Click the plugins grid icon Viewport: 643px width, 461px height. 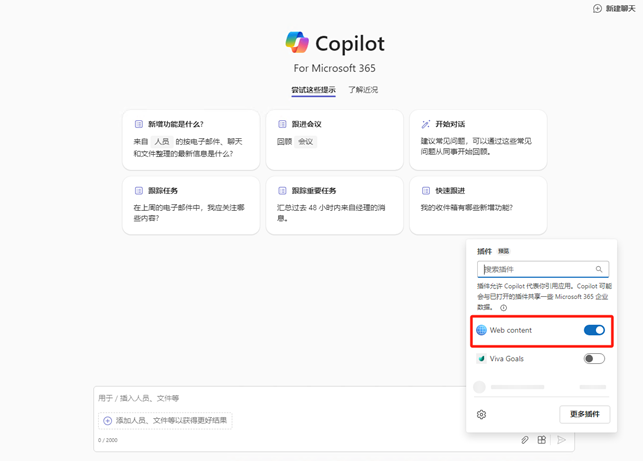[x=542, y=440]
